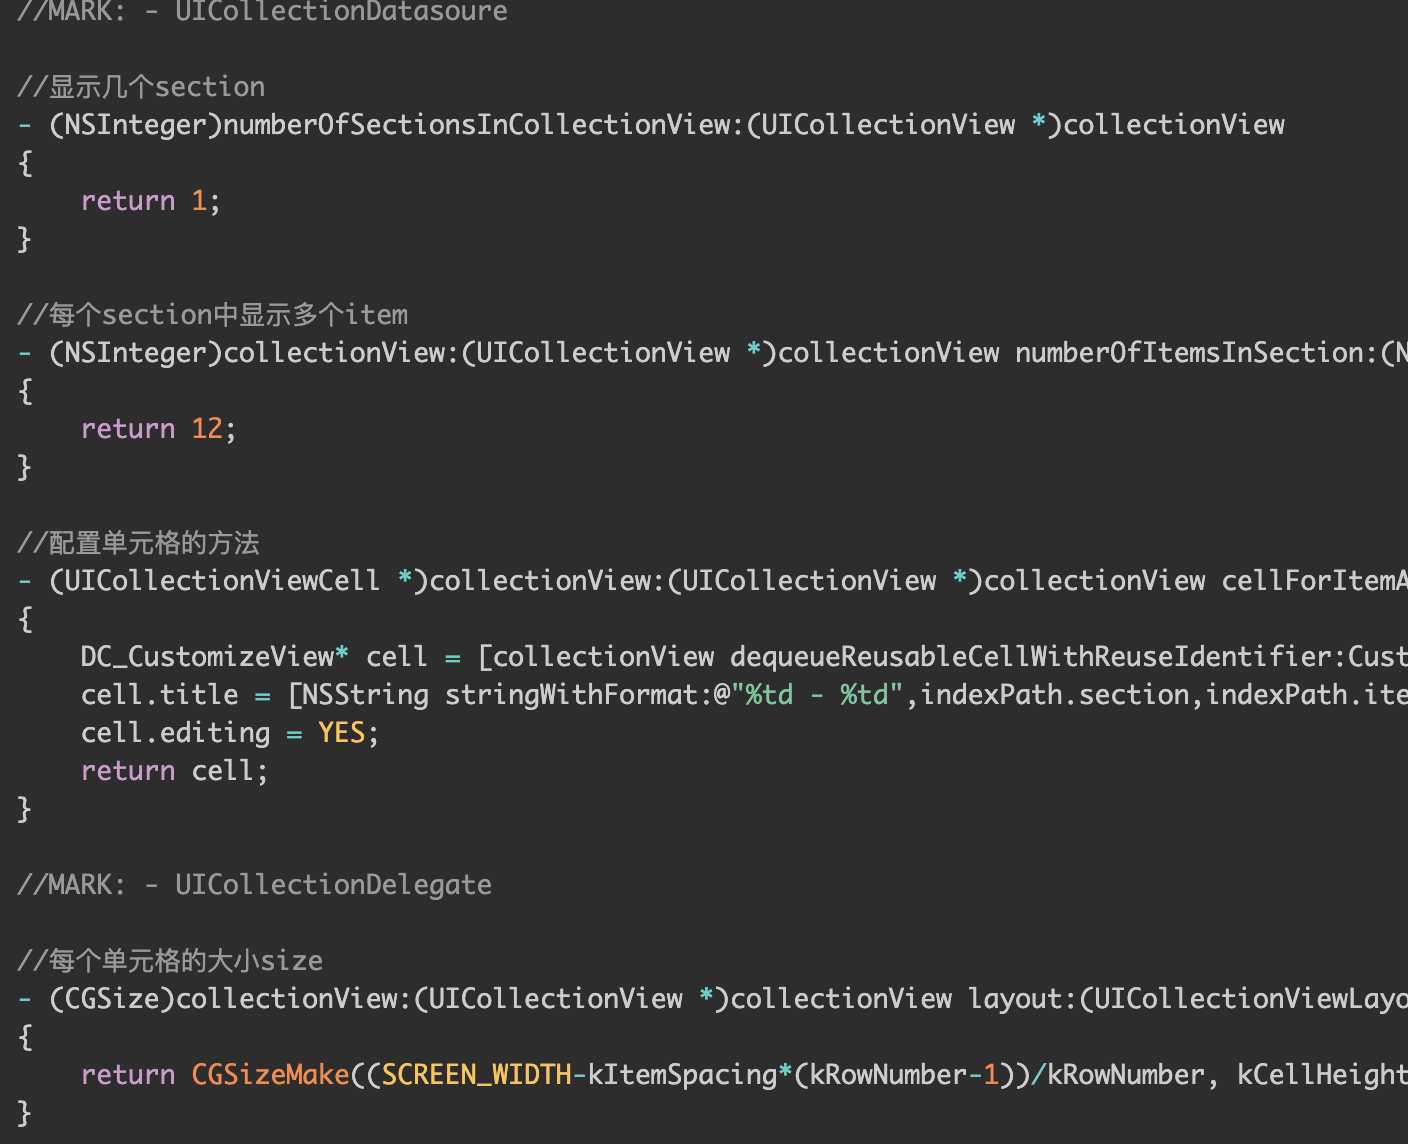Click the (CGSize) return type

(112, 999)
